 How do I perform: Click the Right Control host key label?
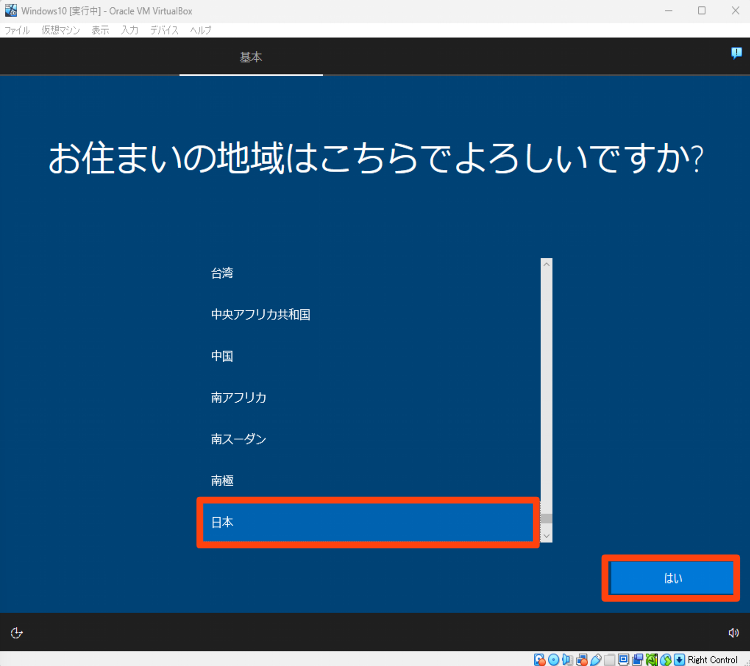[x=713, y=659]
